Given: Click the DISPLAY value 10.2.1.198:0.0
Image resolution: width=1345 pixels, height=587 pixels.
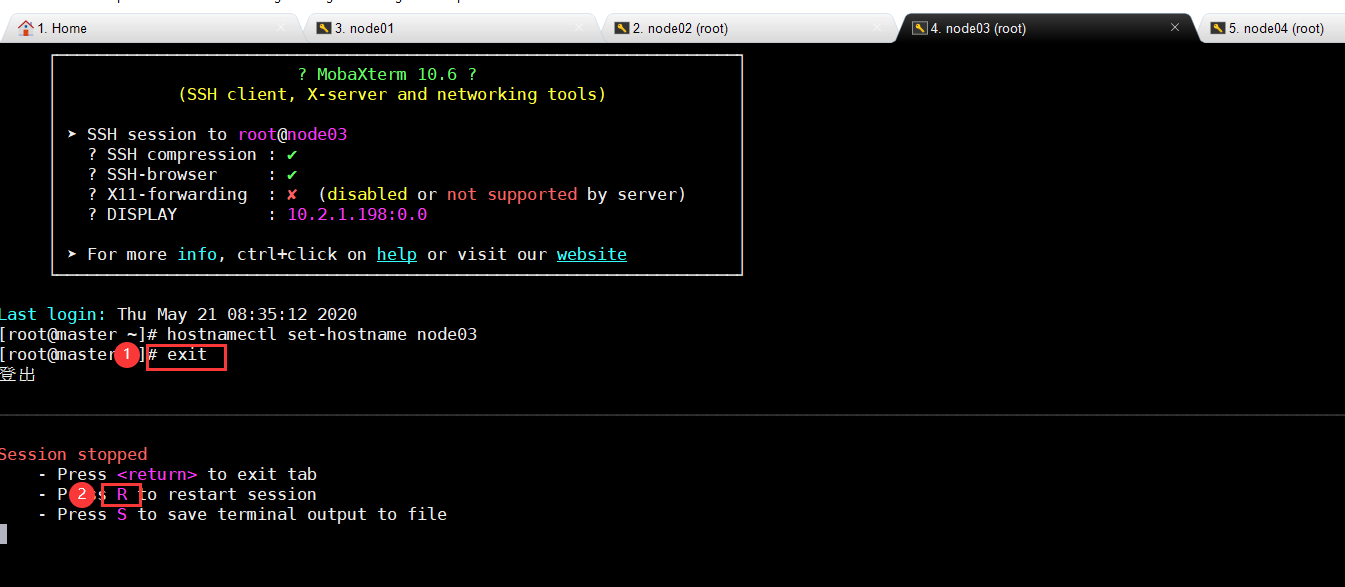Looking at the screenshot, I should pyautogui.click(x=357, y=214).
